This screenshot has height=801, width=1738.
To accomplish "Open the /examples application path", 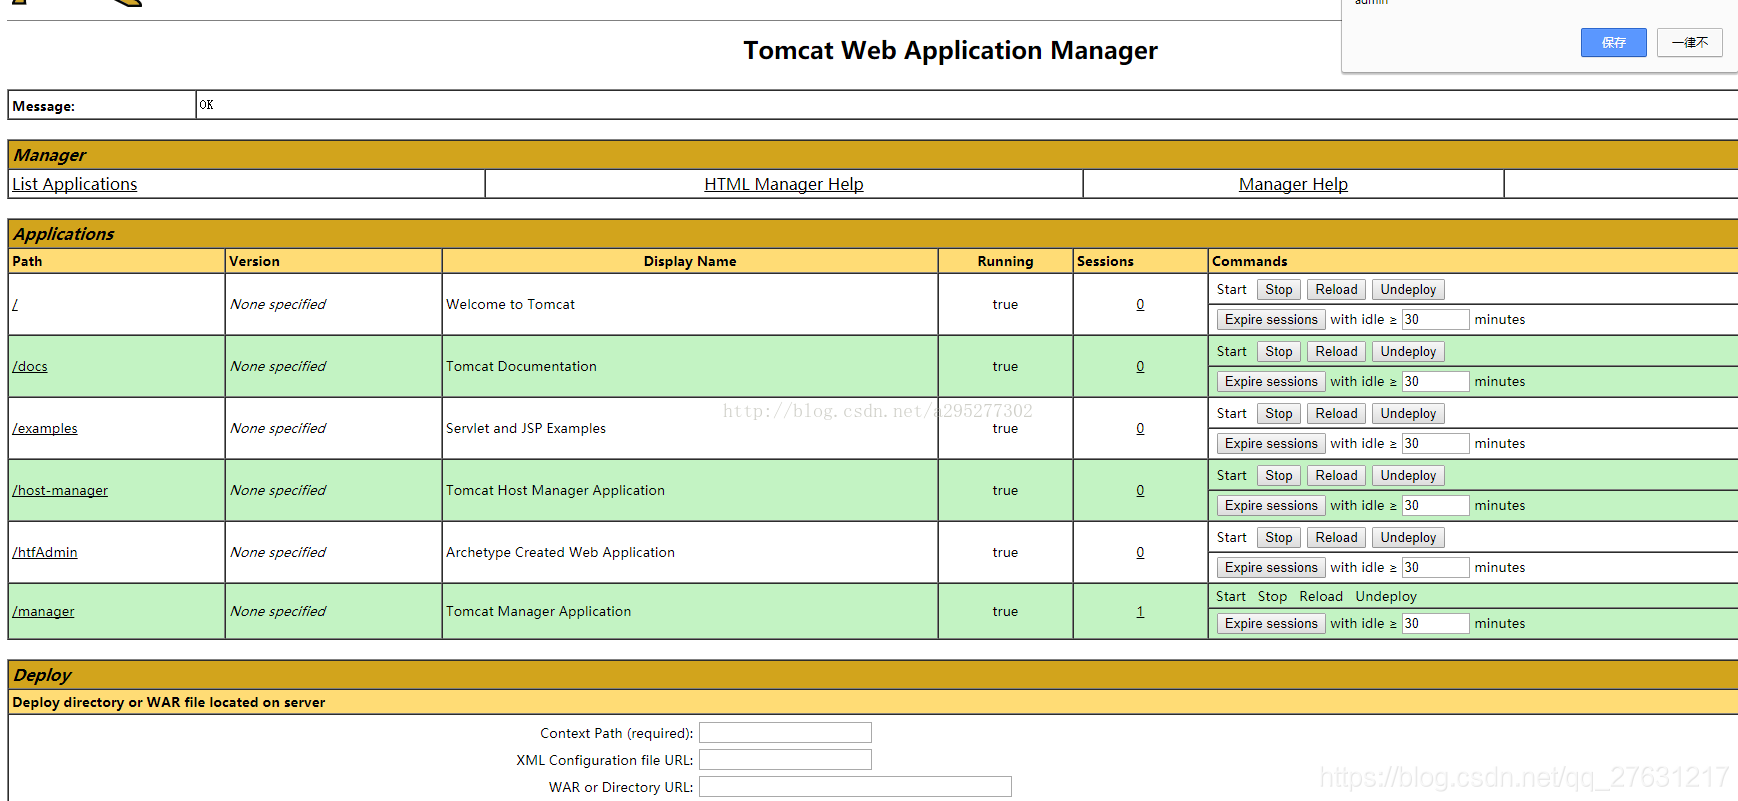I will pos(45,428).
